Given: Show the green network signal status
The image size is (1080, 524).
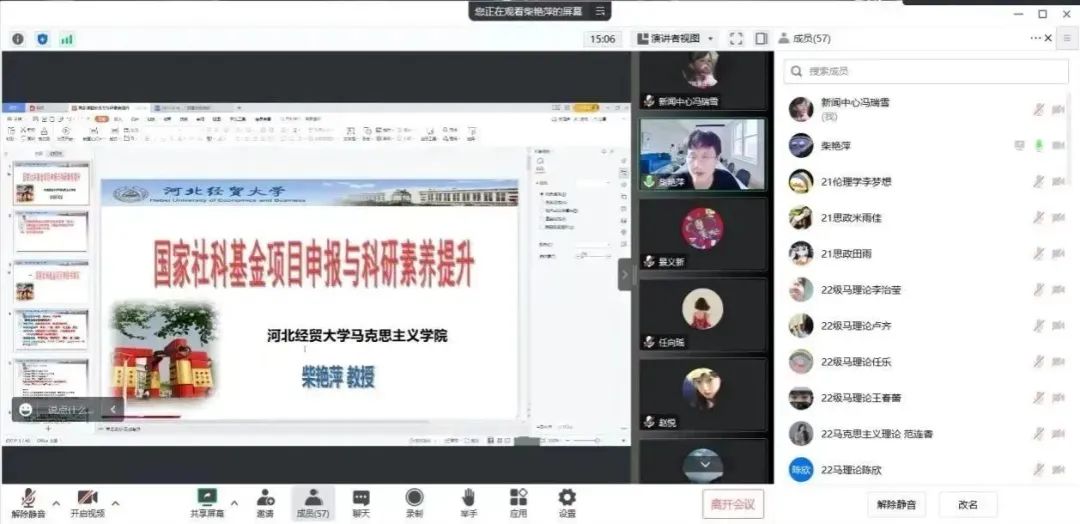Looking at the screenshot, I should (x=67, y=39).
